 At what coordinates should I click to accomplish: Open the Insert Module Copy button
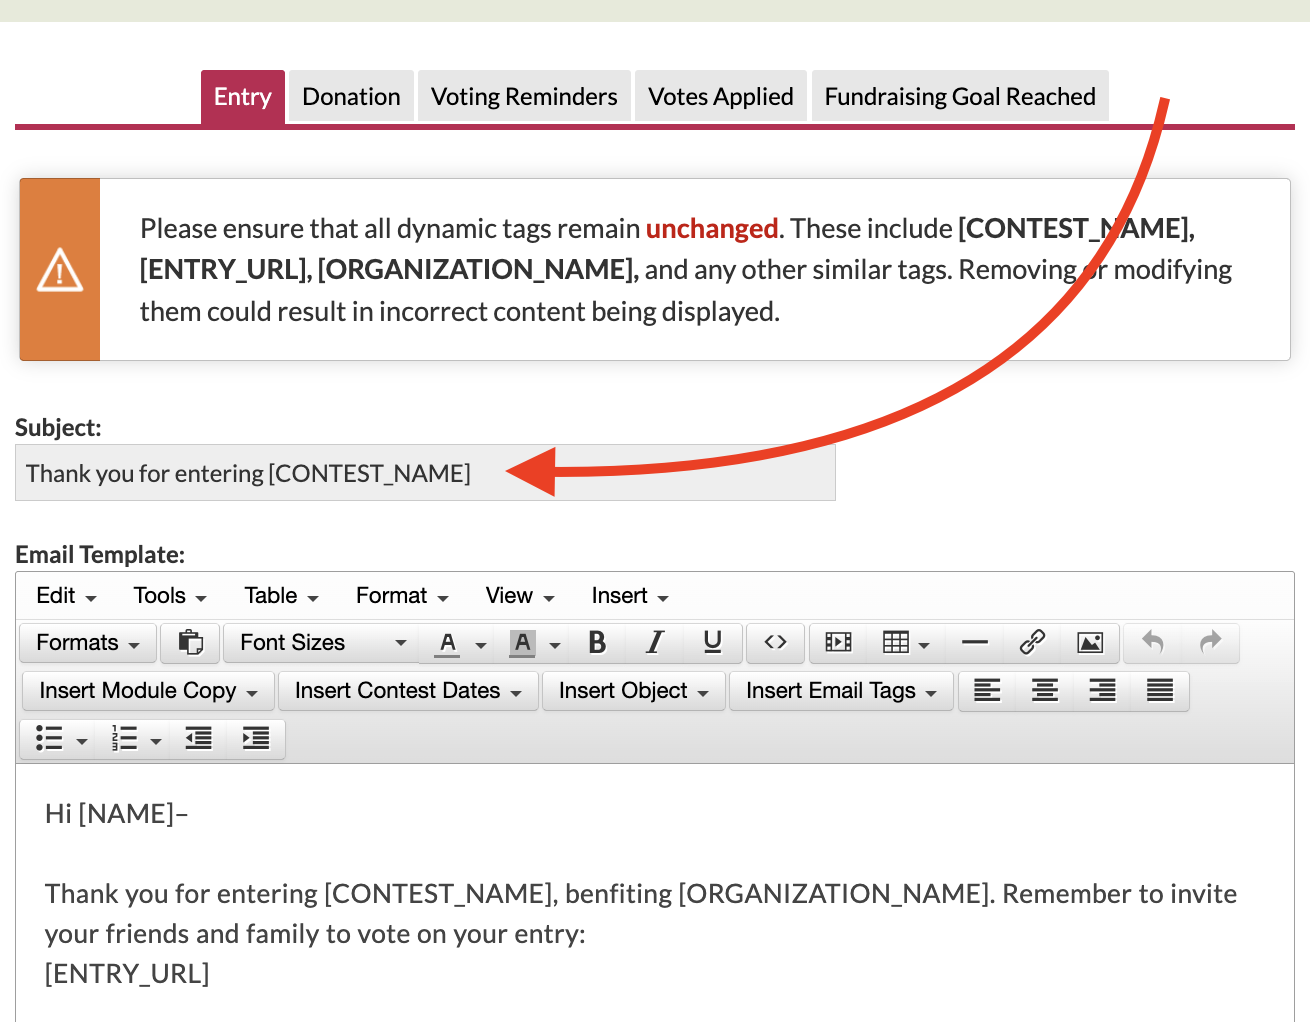tap(148, 691)
